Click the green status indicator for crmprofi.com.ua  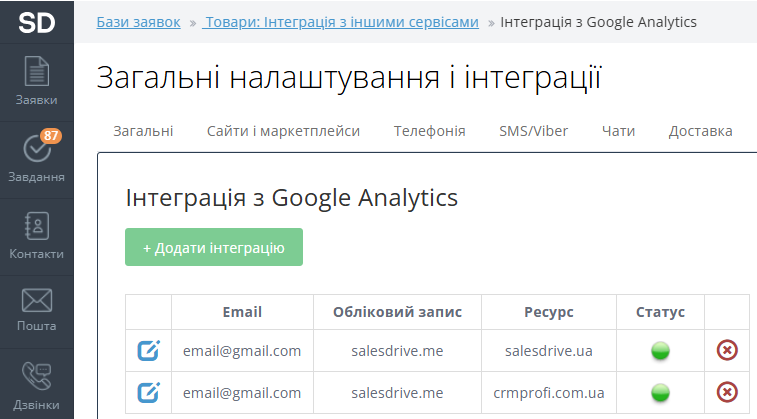(660, 392)
